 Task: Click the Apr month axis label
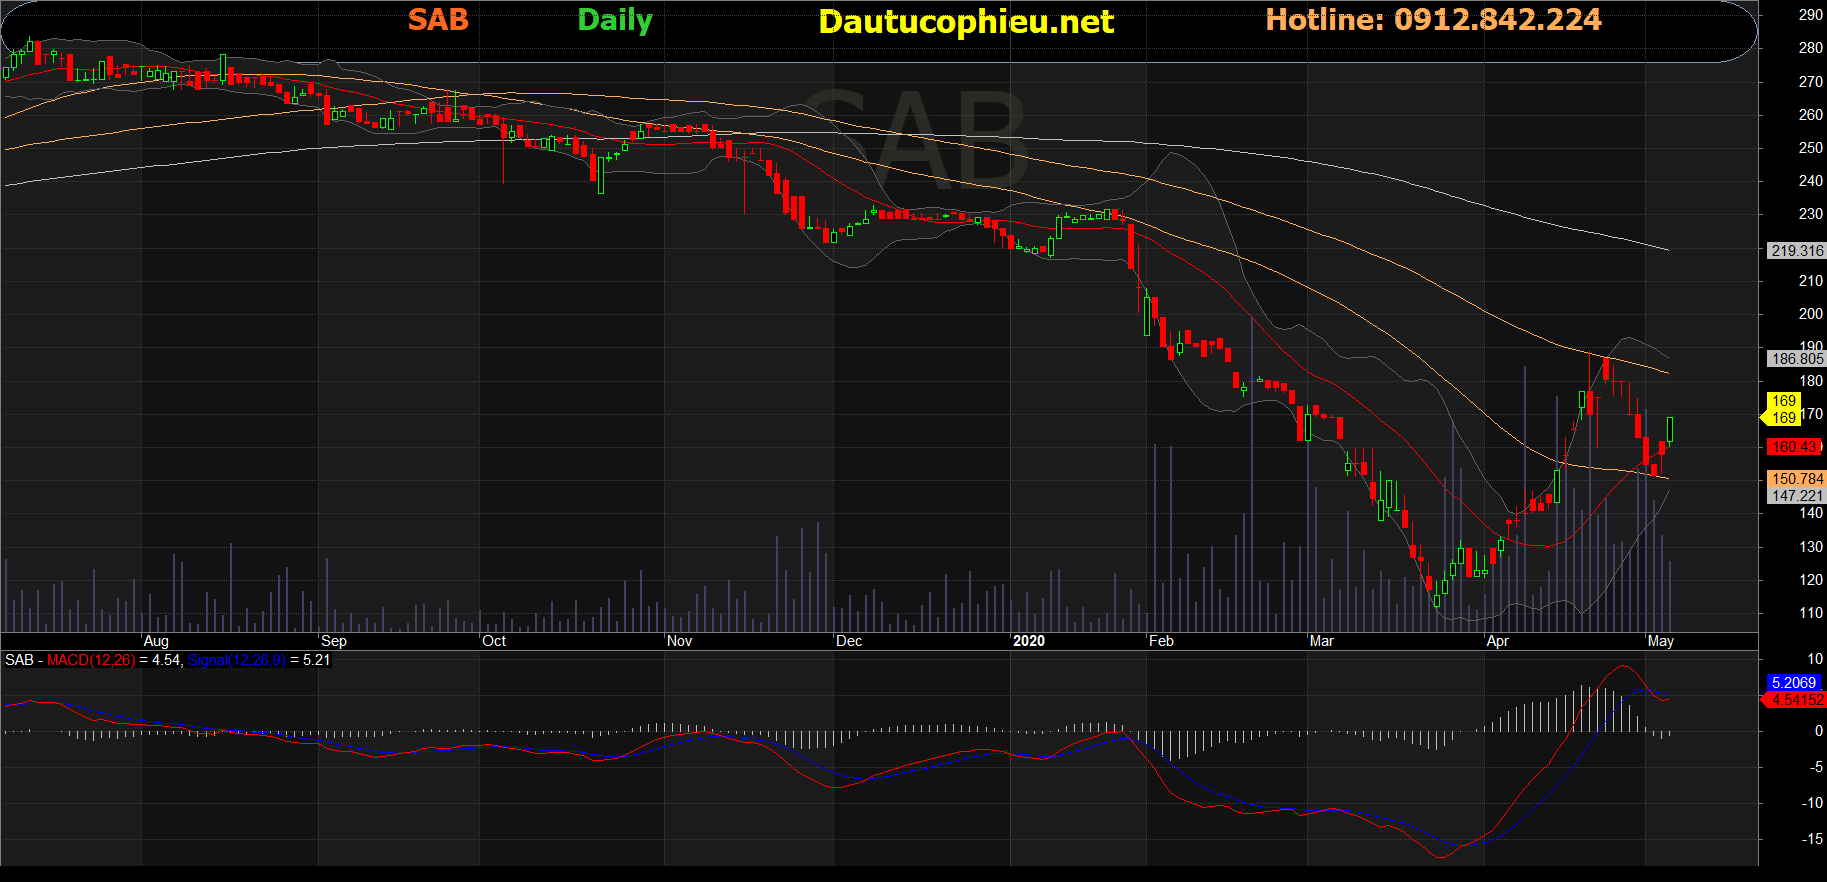(x=1497, y=641)
